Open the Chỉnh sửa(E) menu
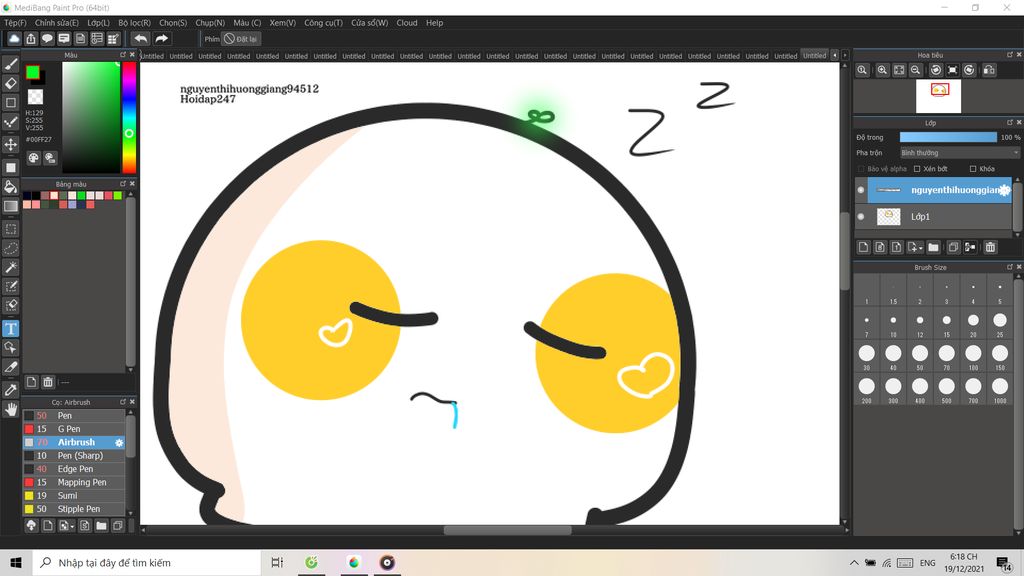1024x576 pixels. point(57,23)
